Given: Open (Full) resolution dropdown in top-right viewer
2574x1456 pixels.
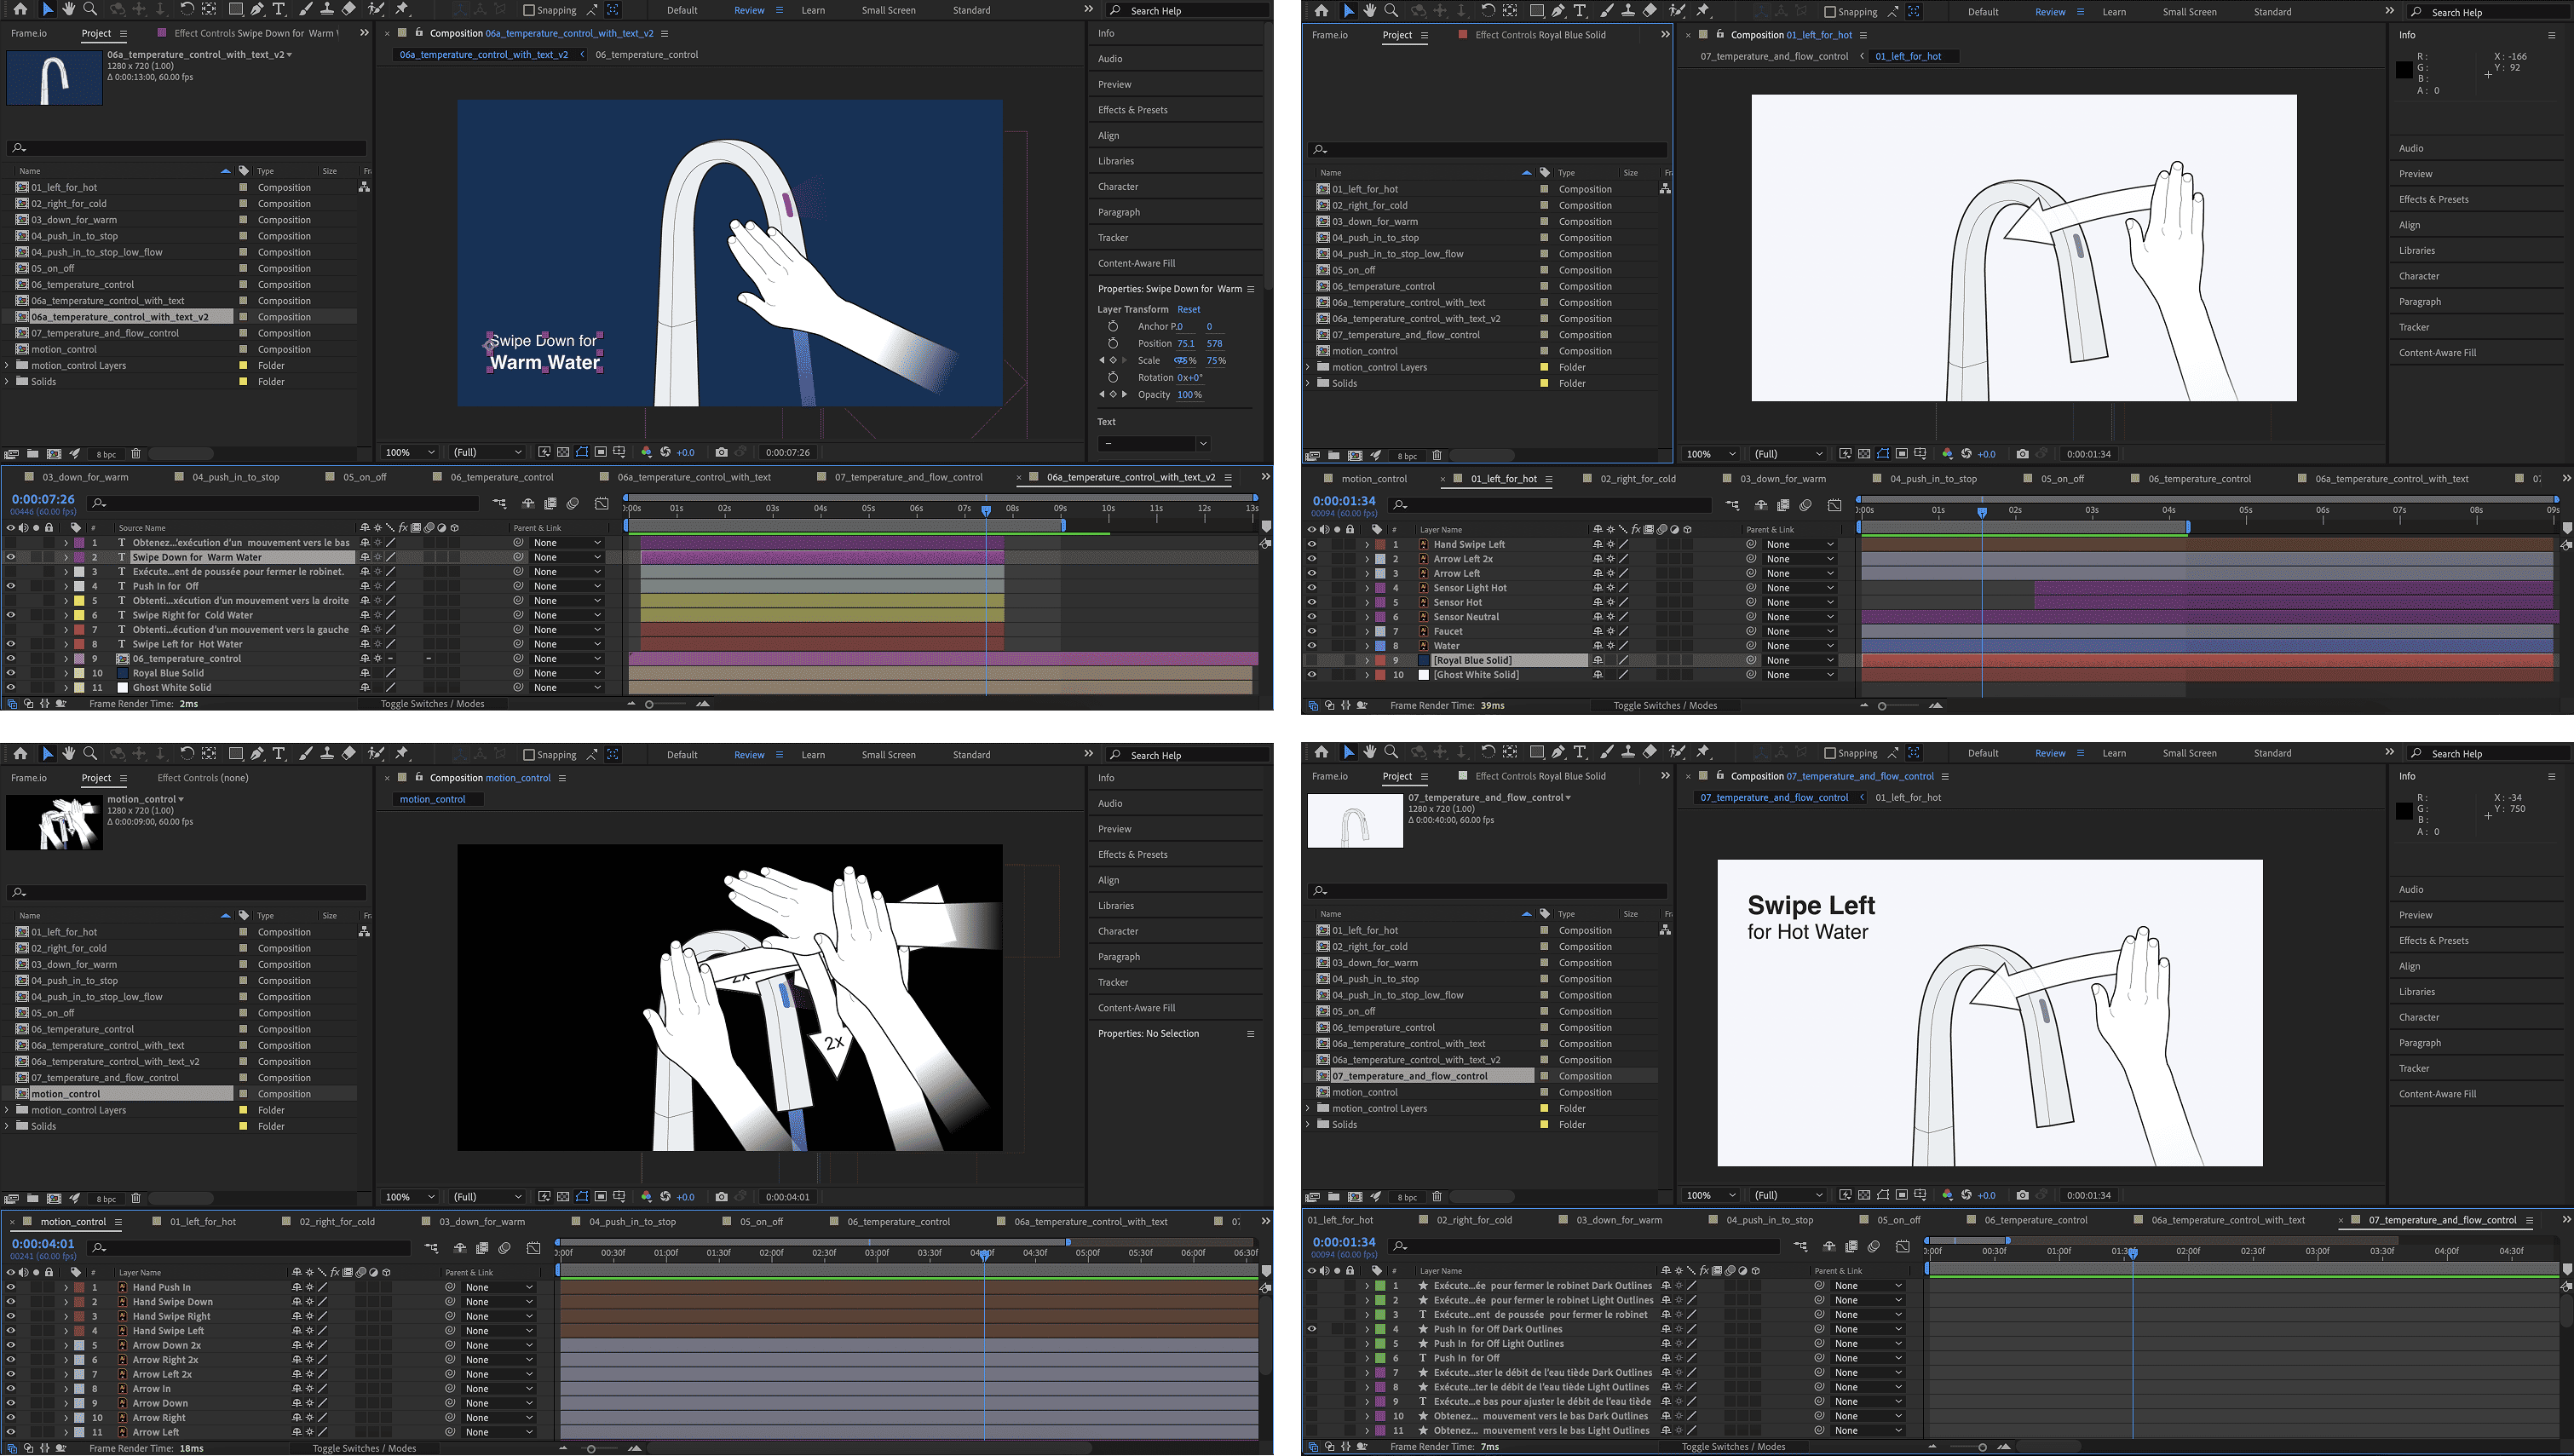Looking at the screenshot, I should click(x=1788, y=454).
